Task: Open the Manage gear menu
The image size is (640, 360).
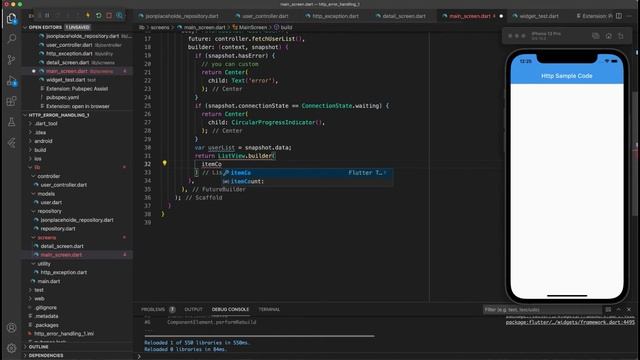Action: point(11,348)
